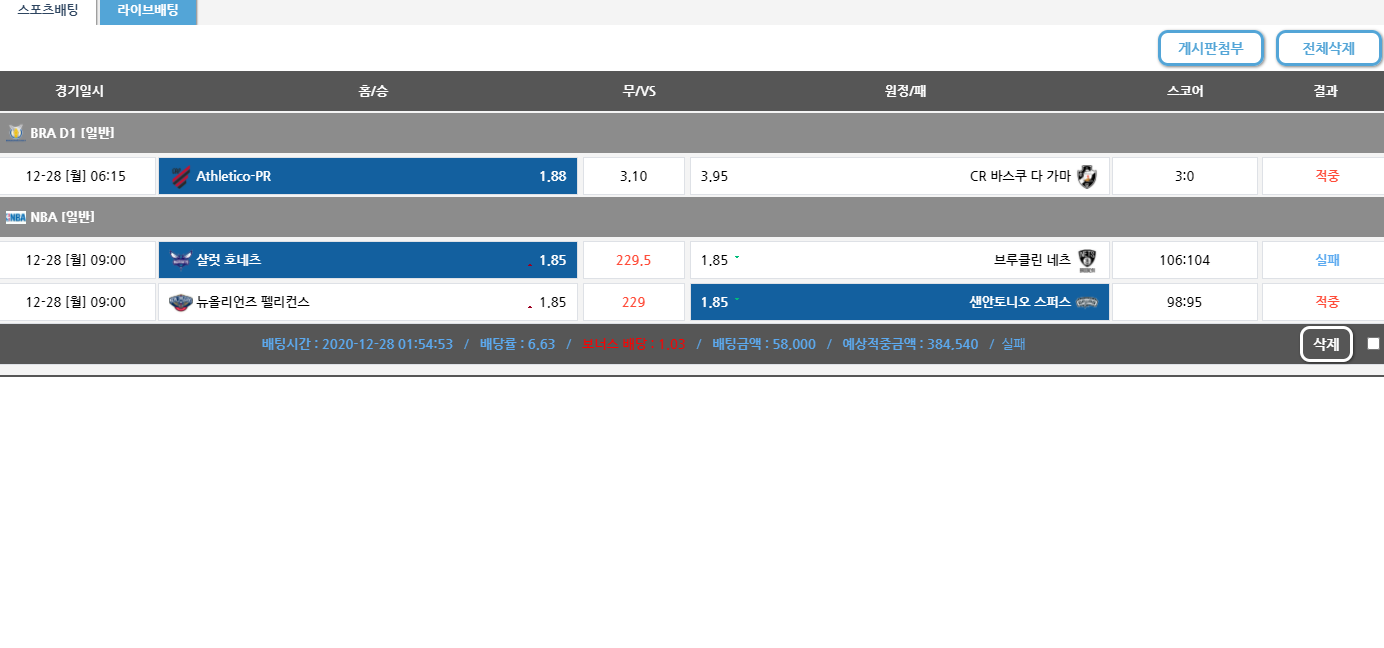The height and width of the screenshot is (648, 1384).
Task: Click the San Antonio Spurs logo icon
Action: tap(1087, 303)
